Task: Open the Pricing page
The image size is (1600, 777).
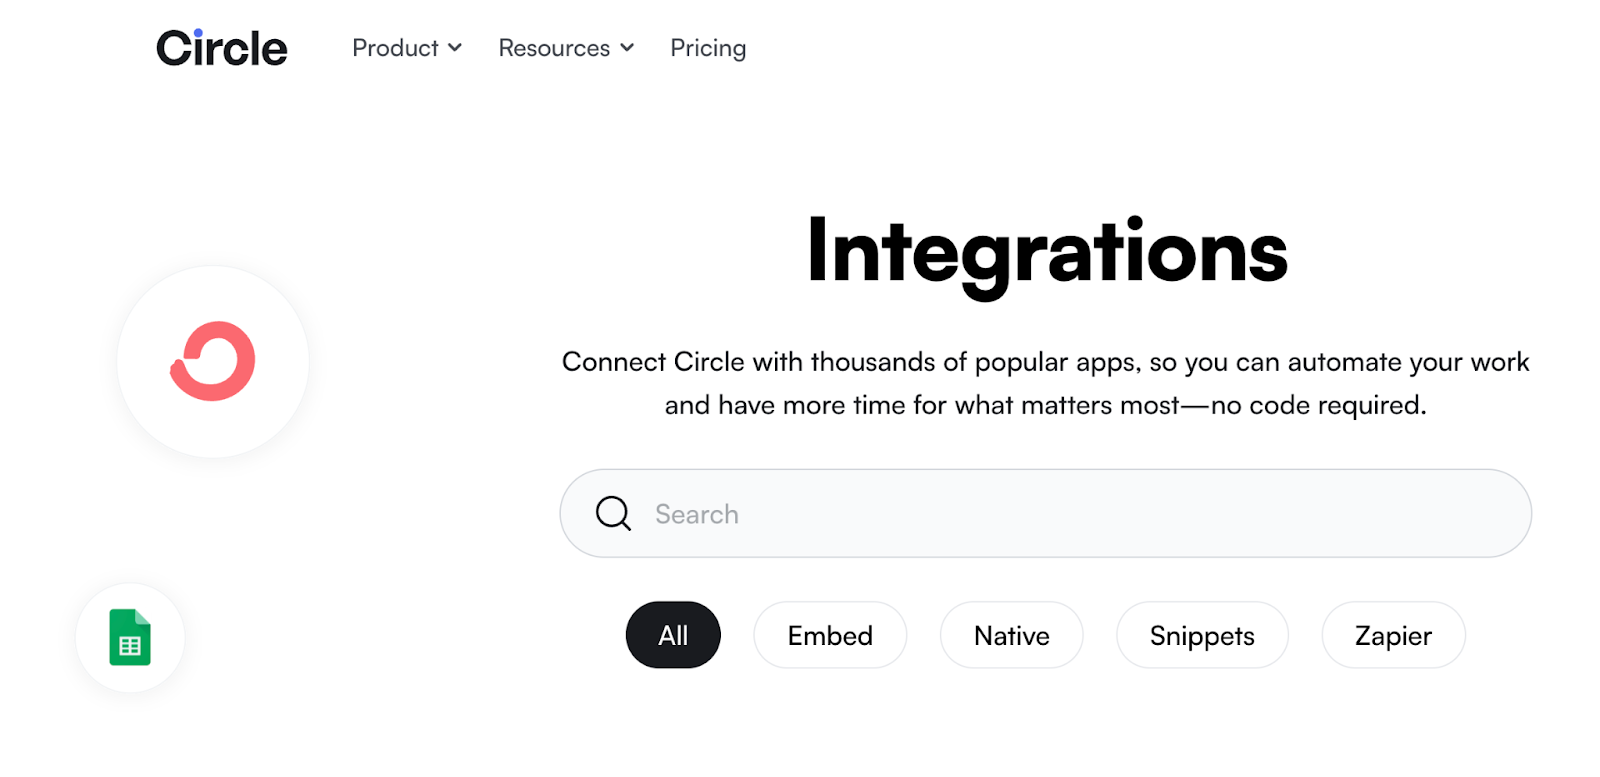Action: 708,47
